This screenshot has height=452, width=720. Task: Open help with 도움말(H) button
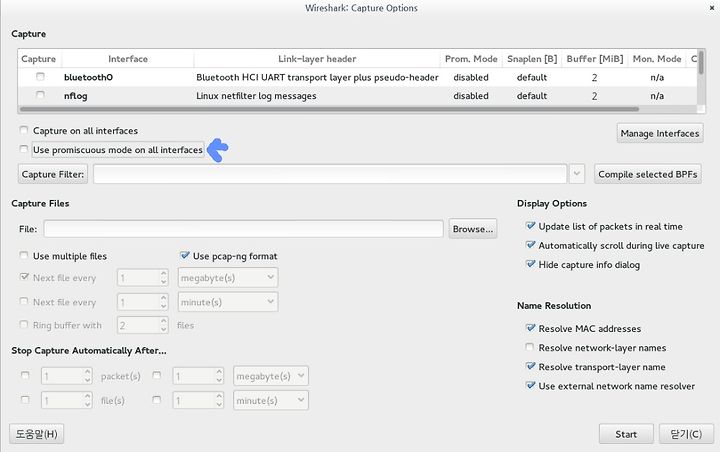point(37,434)
